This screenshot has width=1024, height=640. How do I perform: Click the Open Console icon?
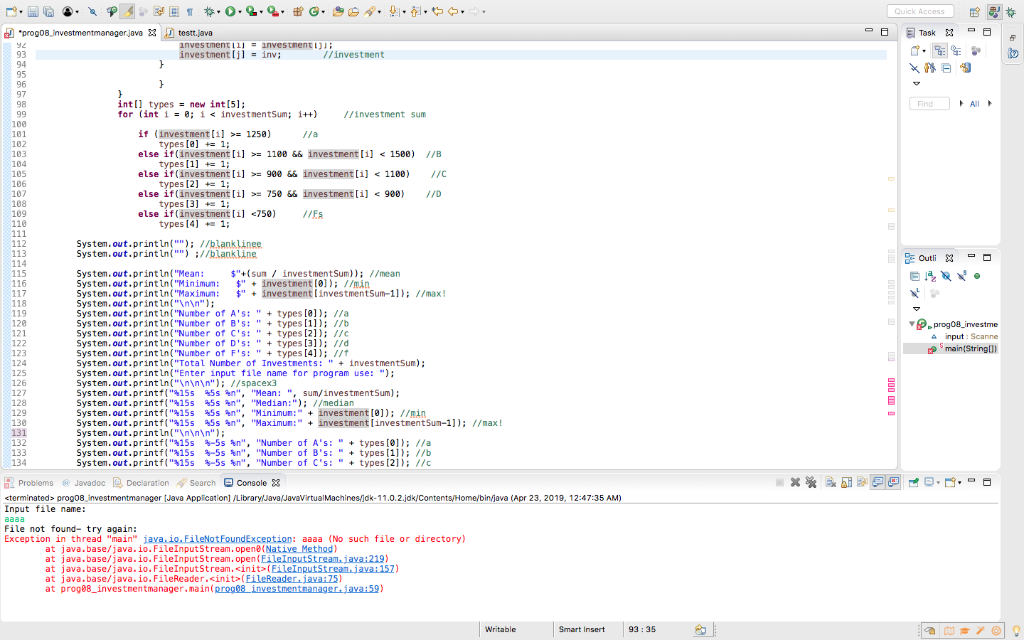(950, 483)
